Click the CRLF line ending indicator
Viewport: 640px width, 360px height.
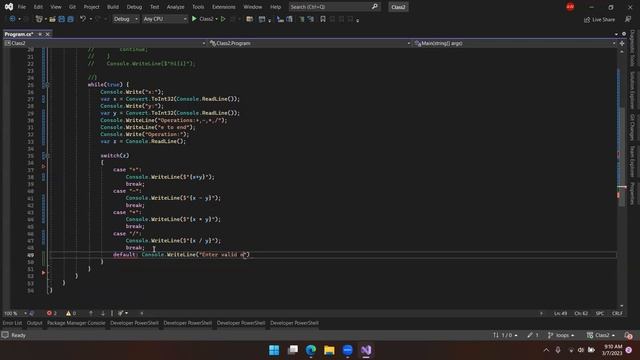(617, 313)
